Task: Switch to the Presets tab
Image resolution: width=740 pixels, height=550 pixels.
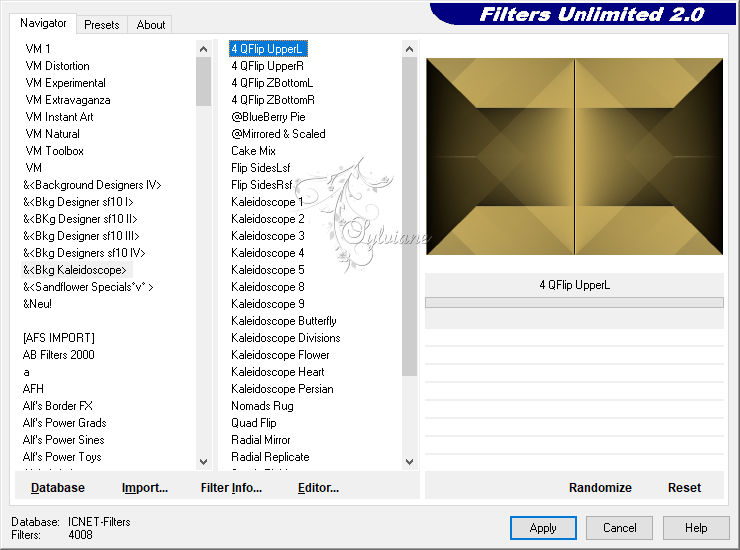Action: point(101,25)
